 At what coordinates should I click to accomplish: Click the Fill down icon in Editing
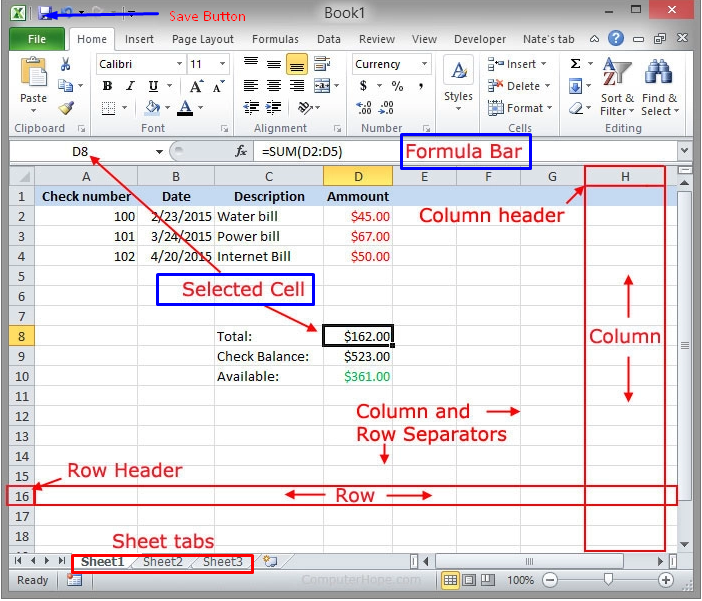(x=575, y=86)
